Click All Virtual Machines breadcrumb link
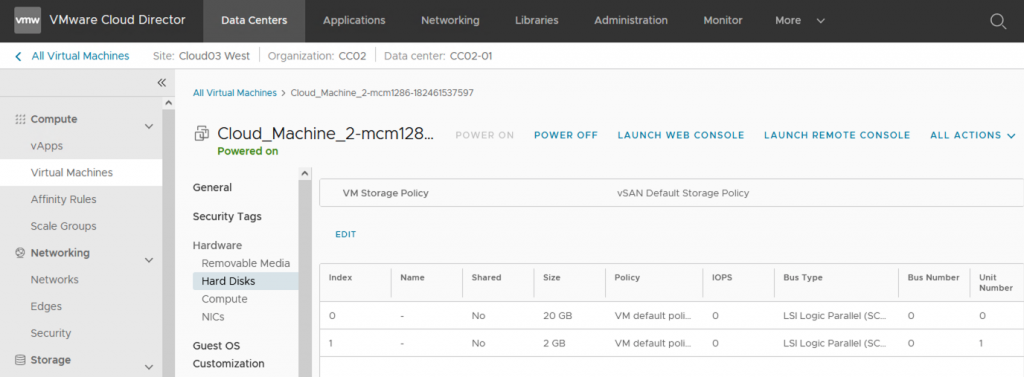The width and height of the screenshot is (1024, 377). click(234, 93)
